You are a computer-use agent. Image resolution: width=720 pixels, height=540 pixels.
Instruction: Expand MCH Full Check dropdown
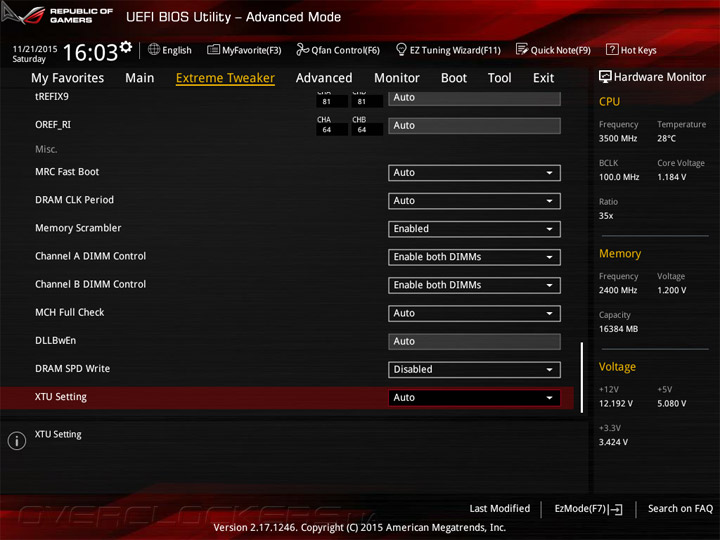[x=474, y=313]
